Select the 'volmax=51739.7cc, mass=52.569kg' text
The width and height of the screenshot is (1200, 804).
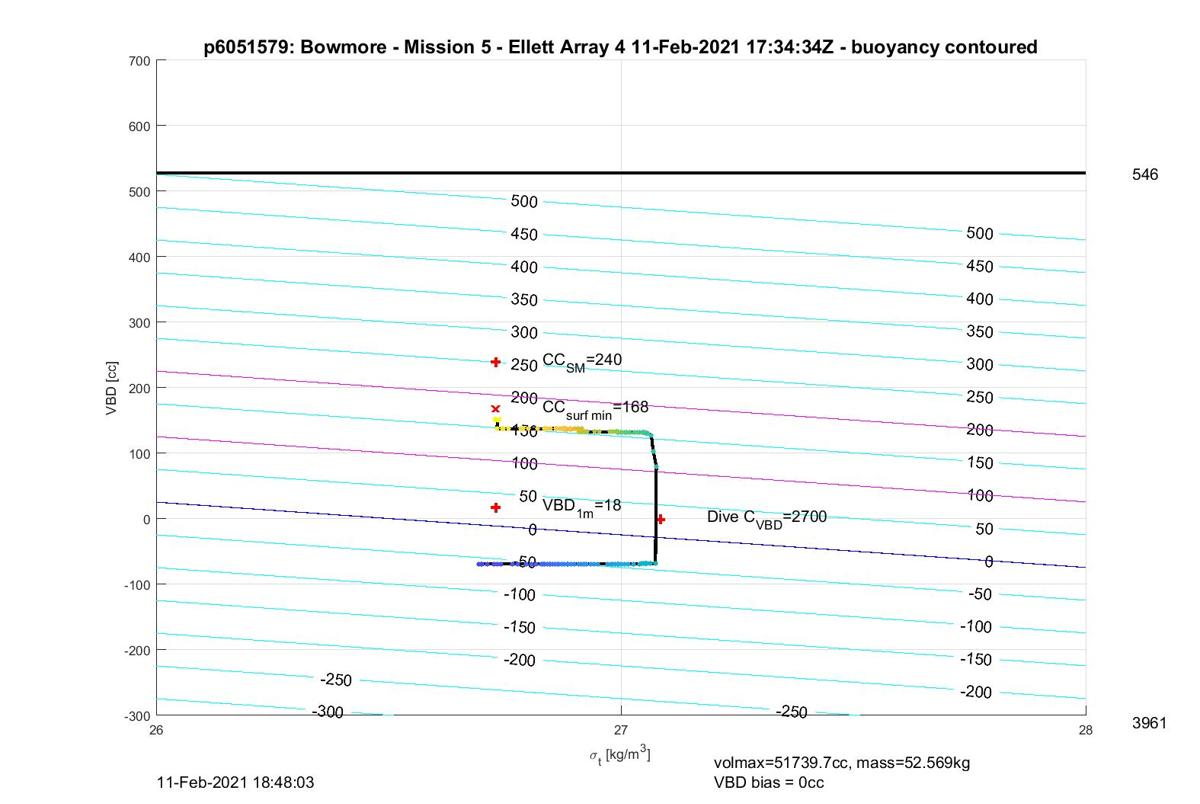click(x=842, y=763)
